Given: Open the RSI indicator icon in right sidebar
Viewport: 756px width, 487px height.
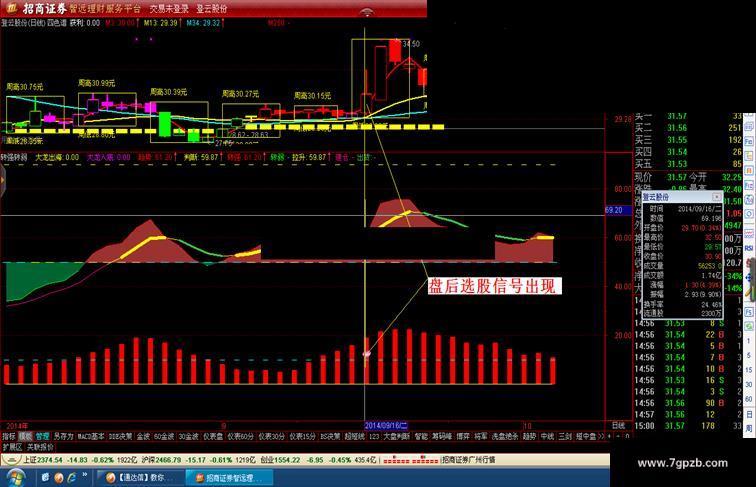Looking at the screenshot, I should coord(749,248).
